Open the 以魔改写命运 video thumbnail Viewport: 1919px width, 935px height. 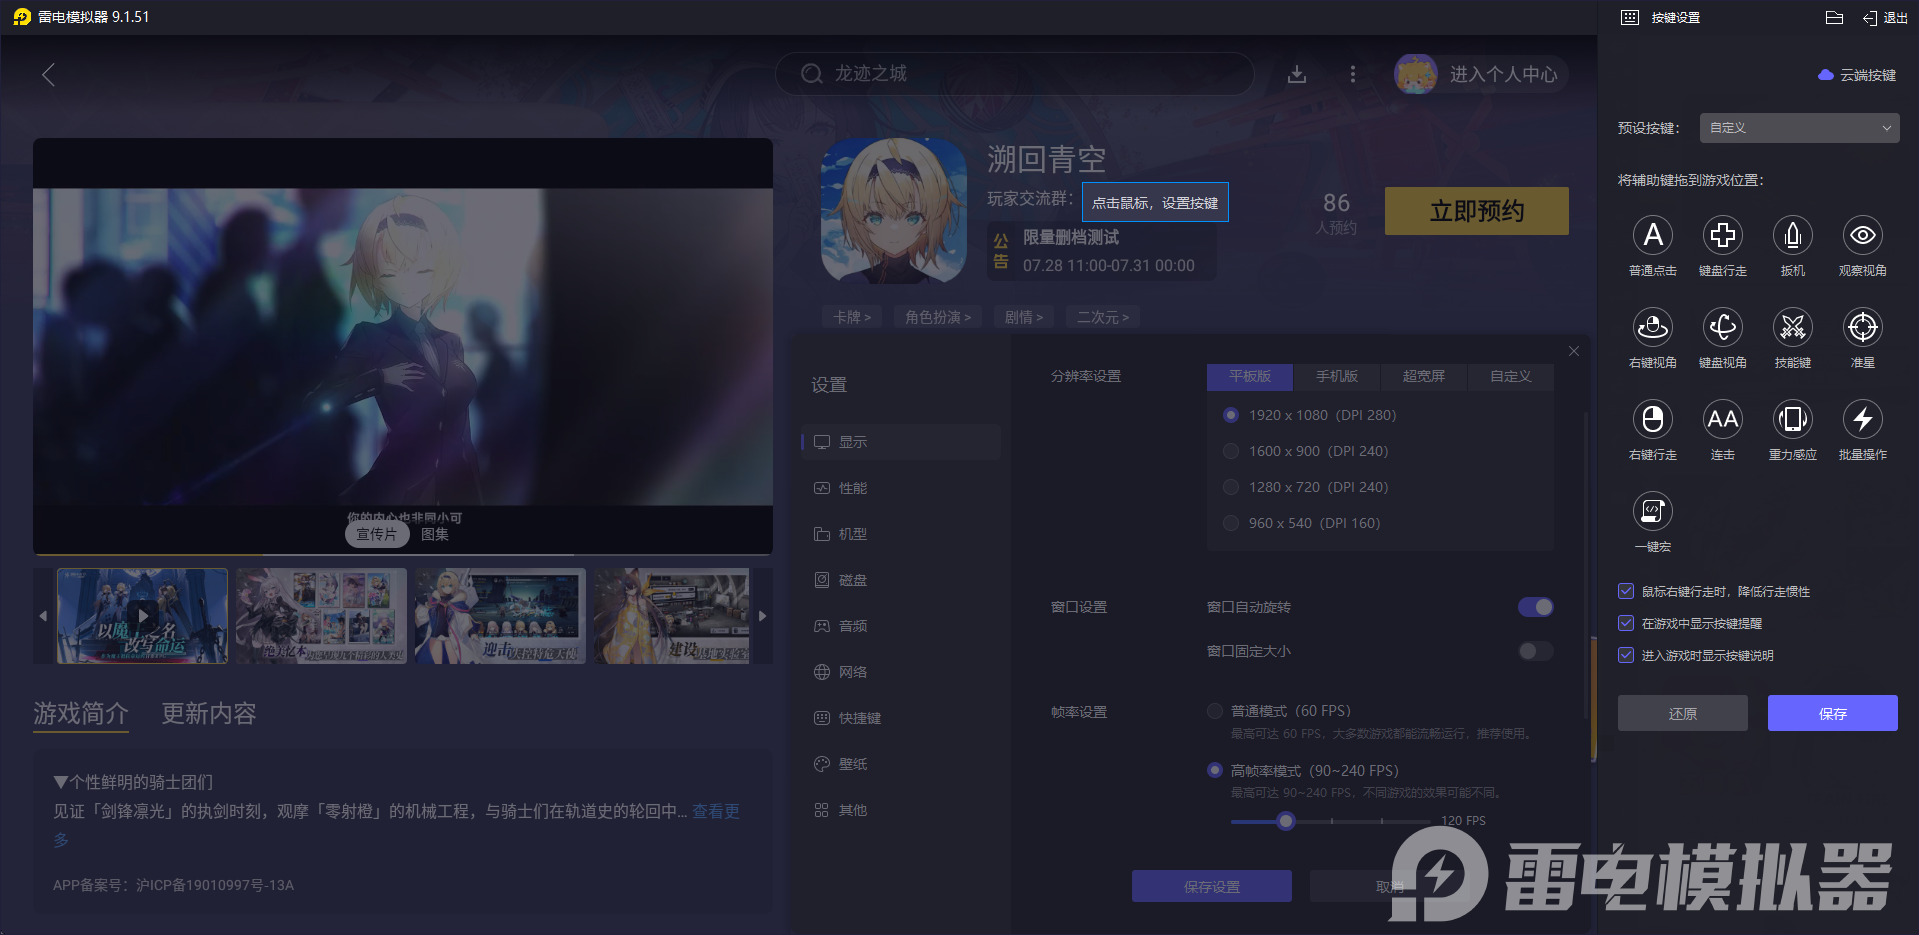[x=142, y=616]
